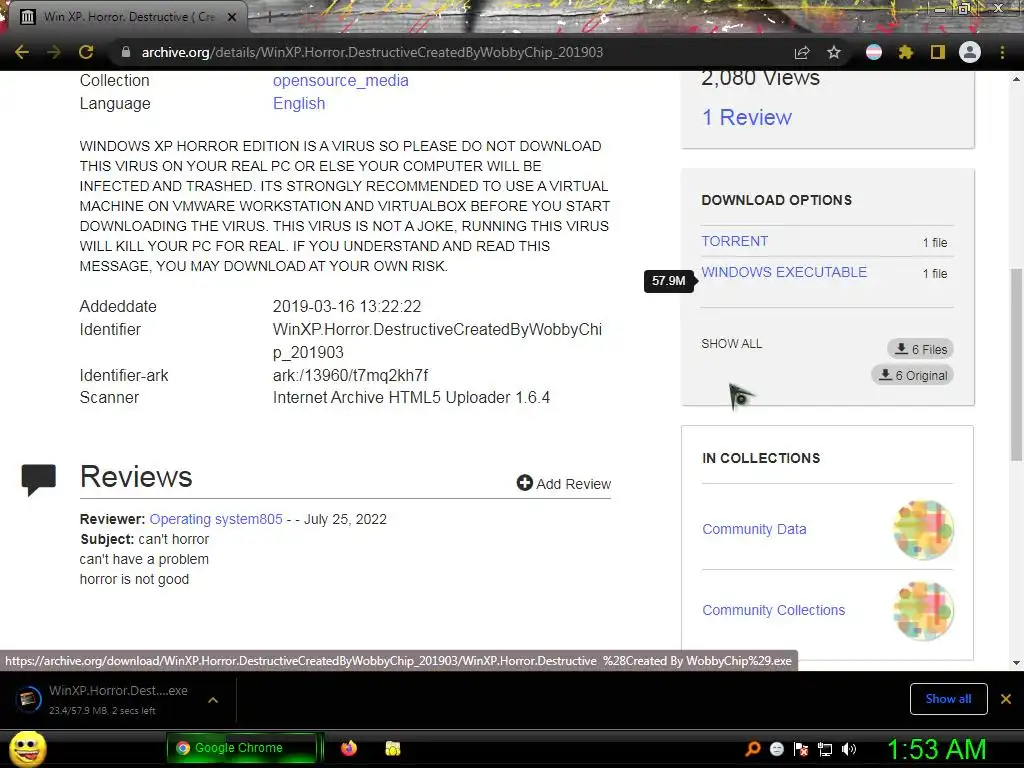Open the Community Data collection link
This screenshot has height=768, width=1024.
pos(754,529)
